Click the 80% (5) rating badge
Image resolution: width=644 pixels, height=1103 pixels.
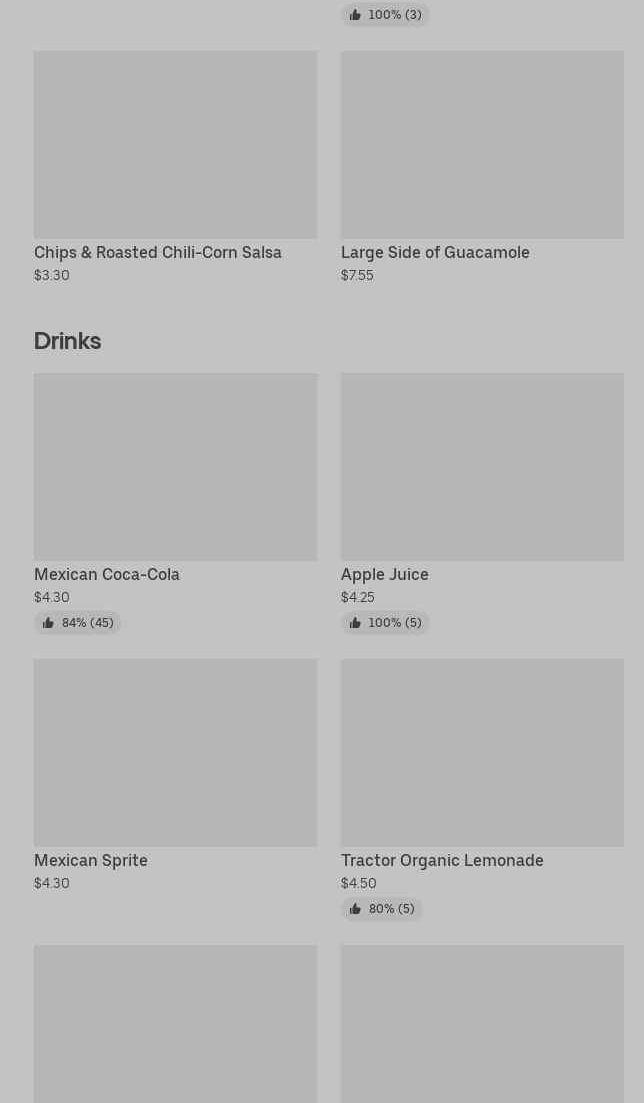[x=382, y=909]
